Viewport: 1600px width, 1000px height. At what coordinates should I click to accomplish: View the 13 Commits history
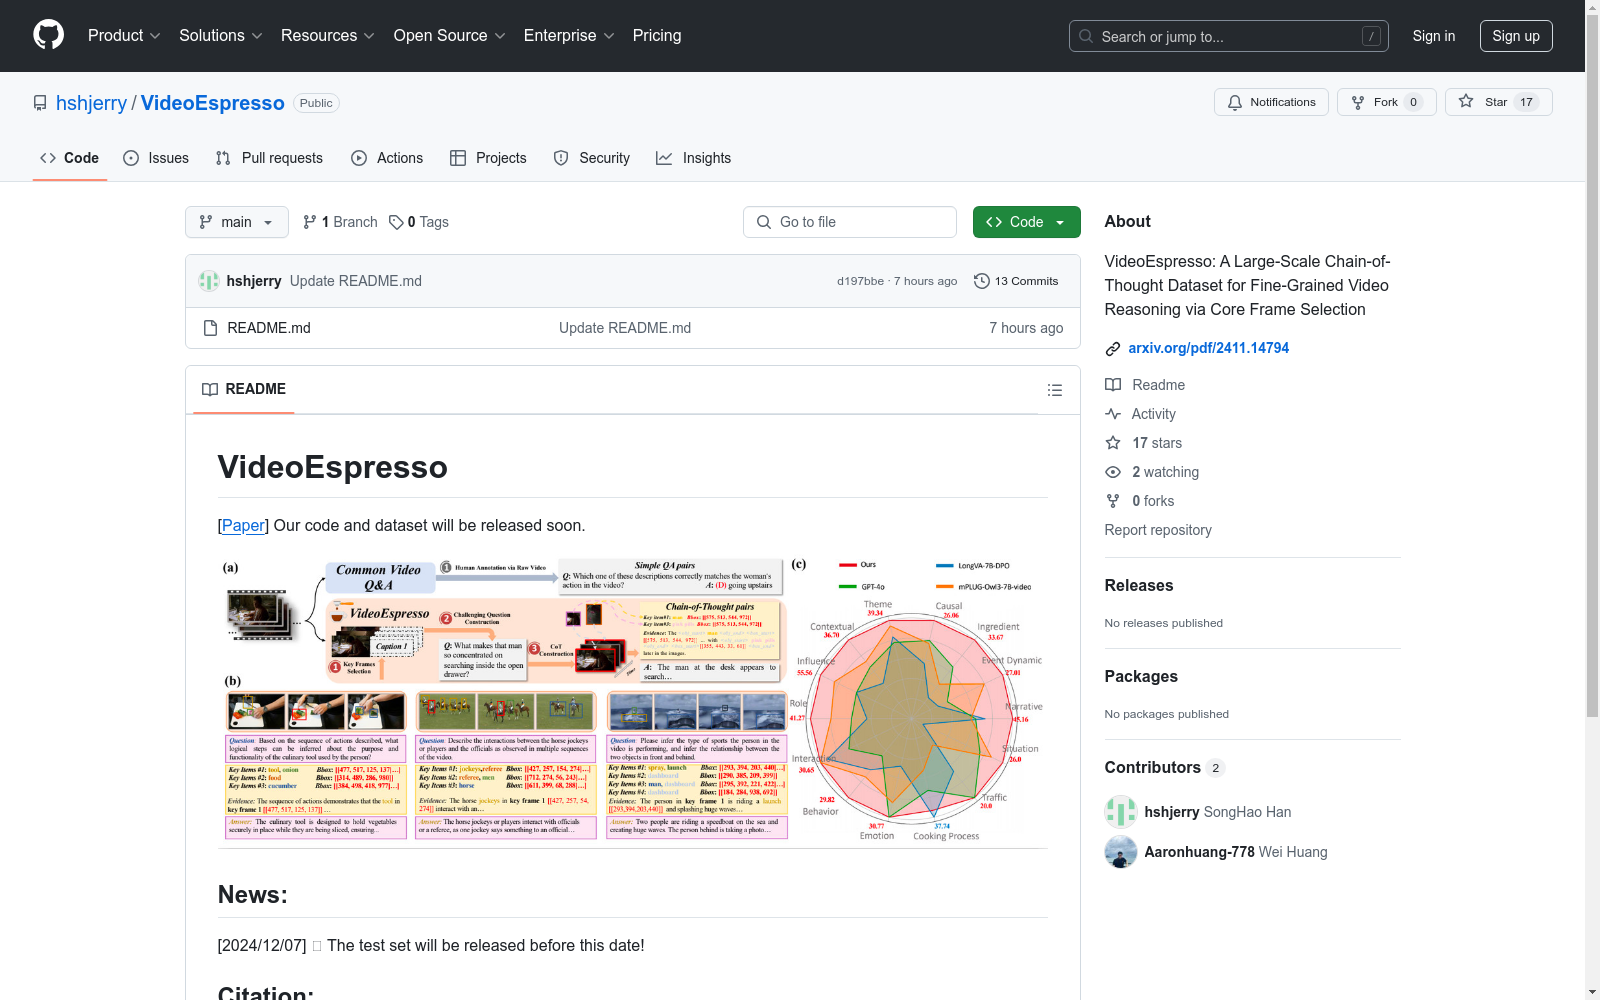(1016, 281)
